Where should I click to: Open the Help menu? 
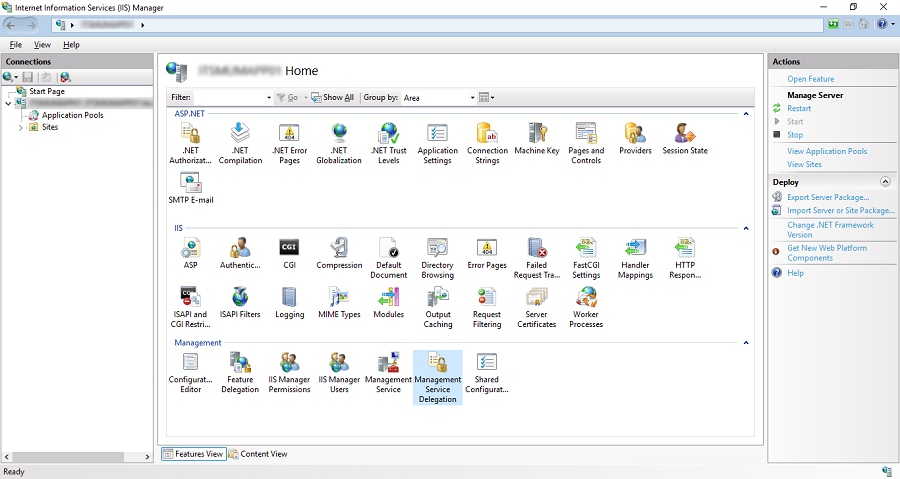(71, 45)
